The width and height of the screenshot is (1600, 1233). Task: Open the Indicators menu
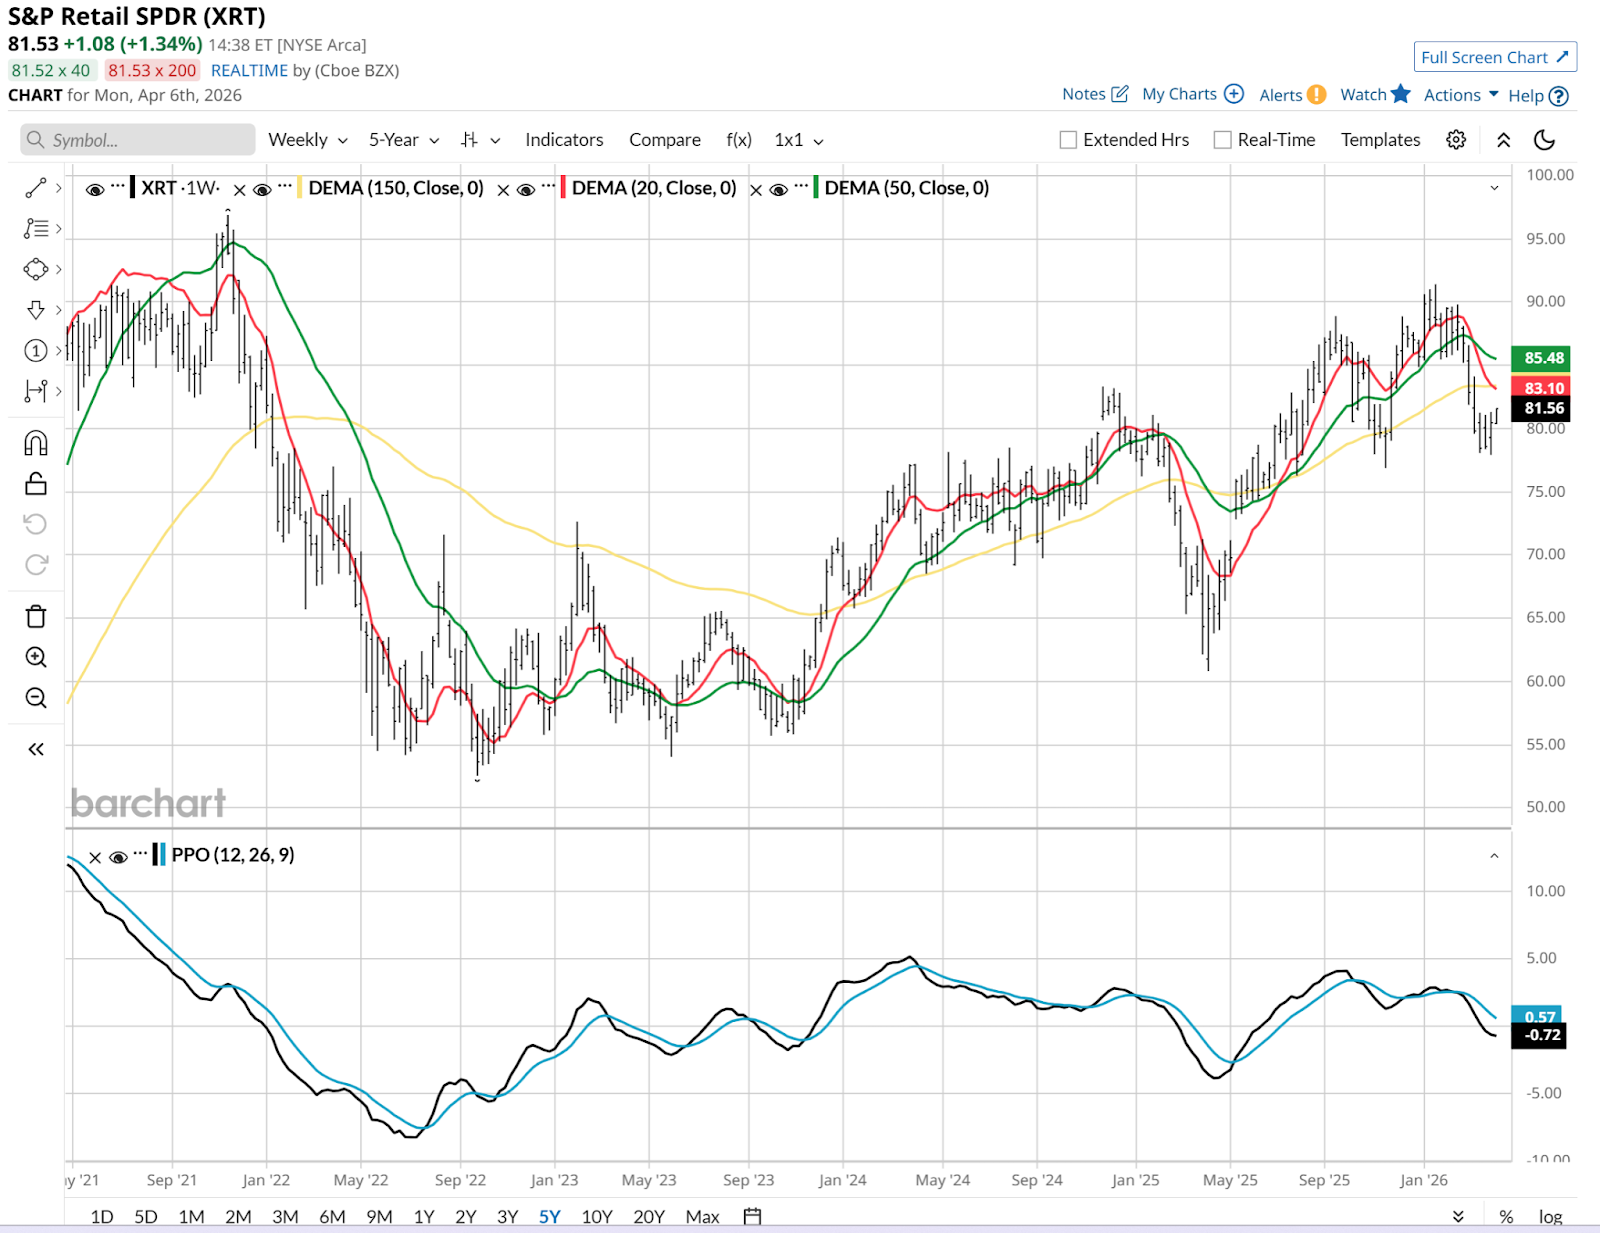click(x=564, y=140)
